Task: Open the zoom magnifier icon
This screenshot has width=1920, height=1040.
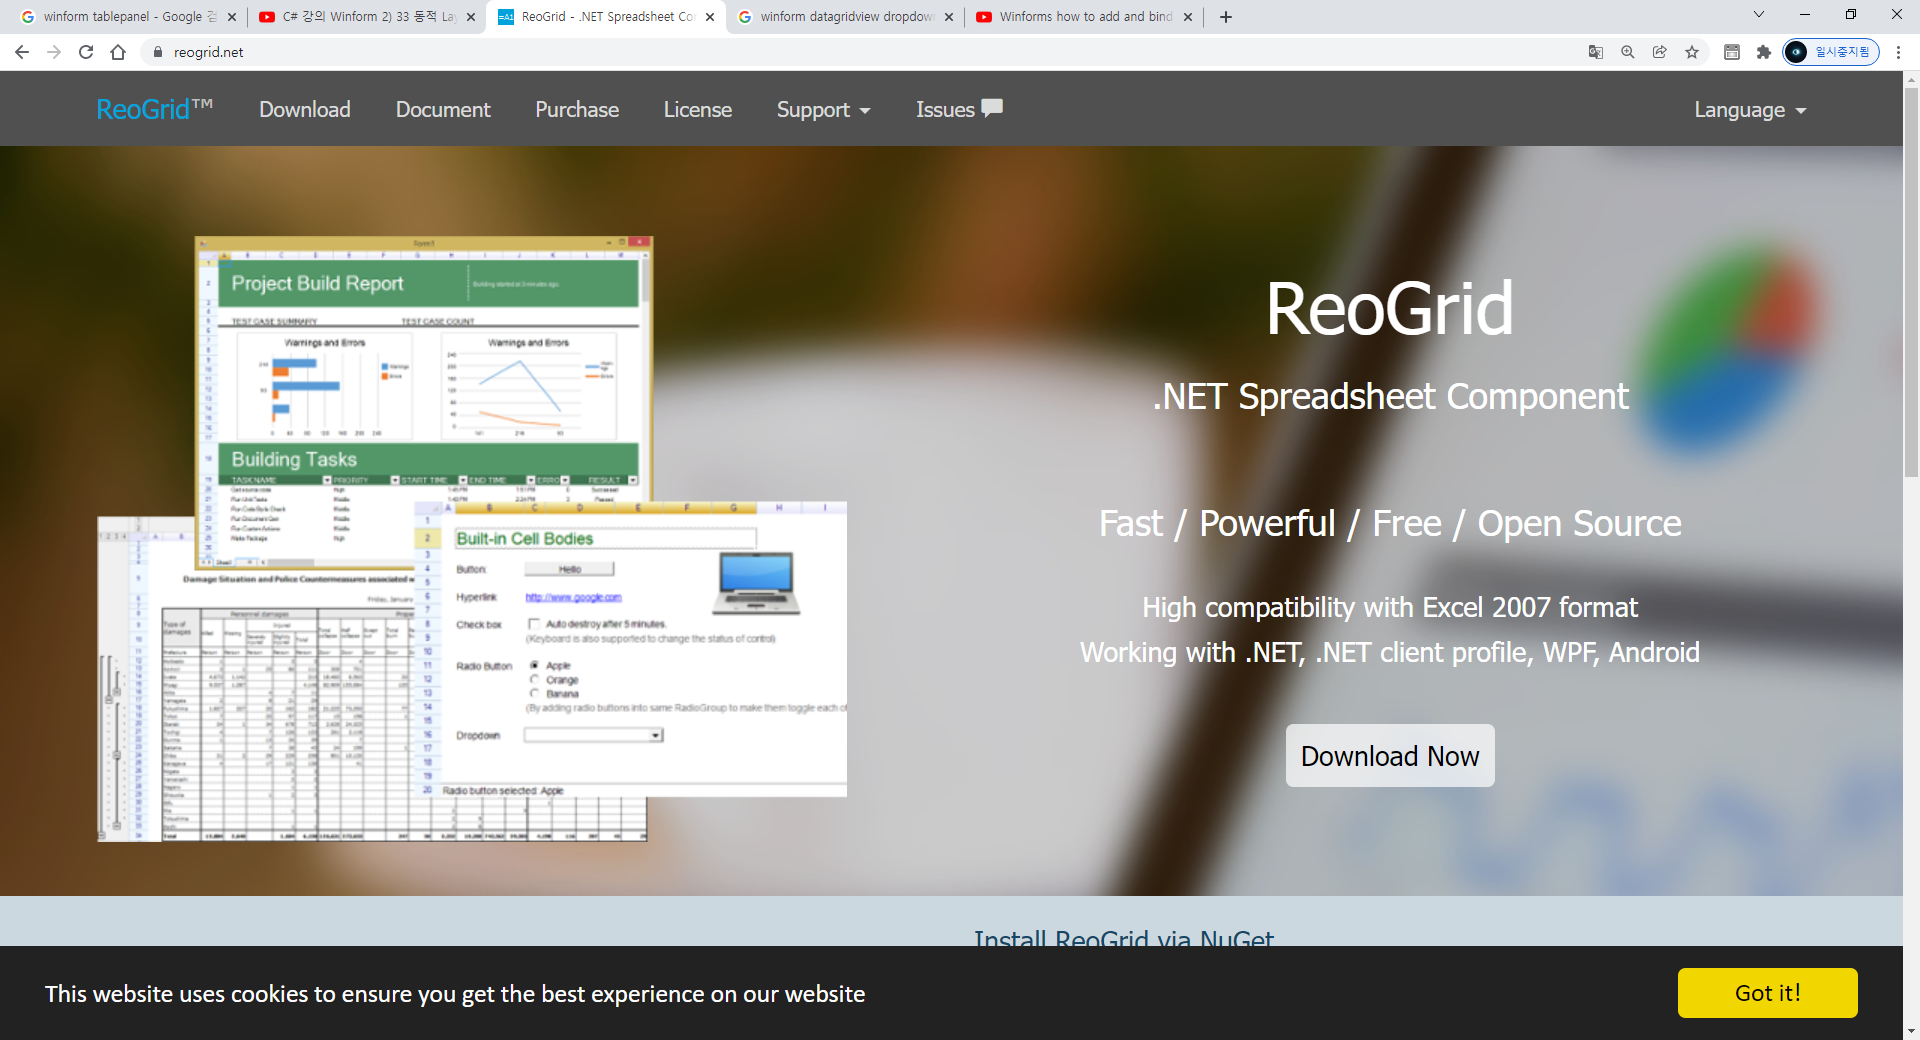Action: coord(1628,52)
